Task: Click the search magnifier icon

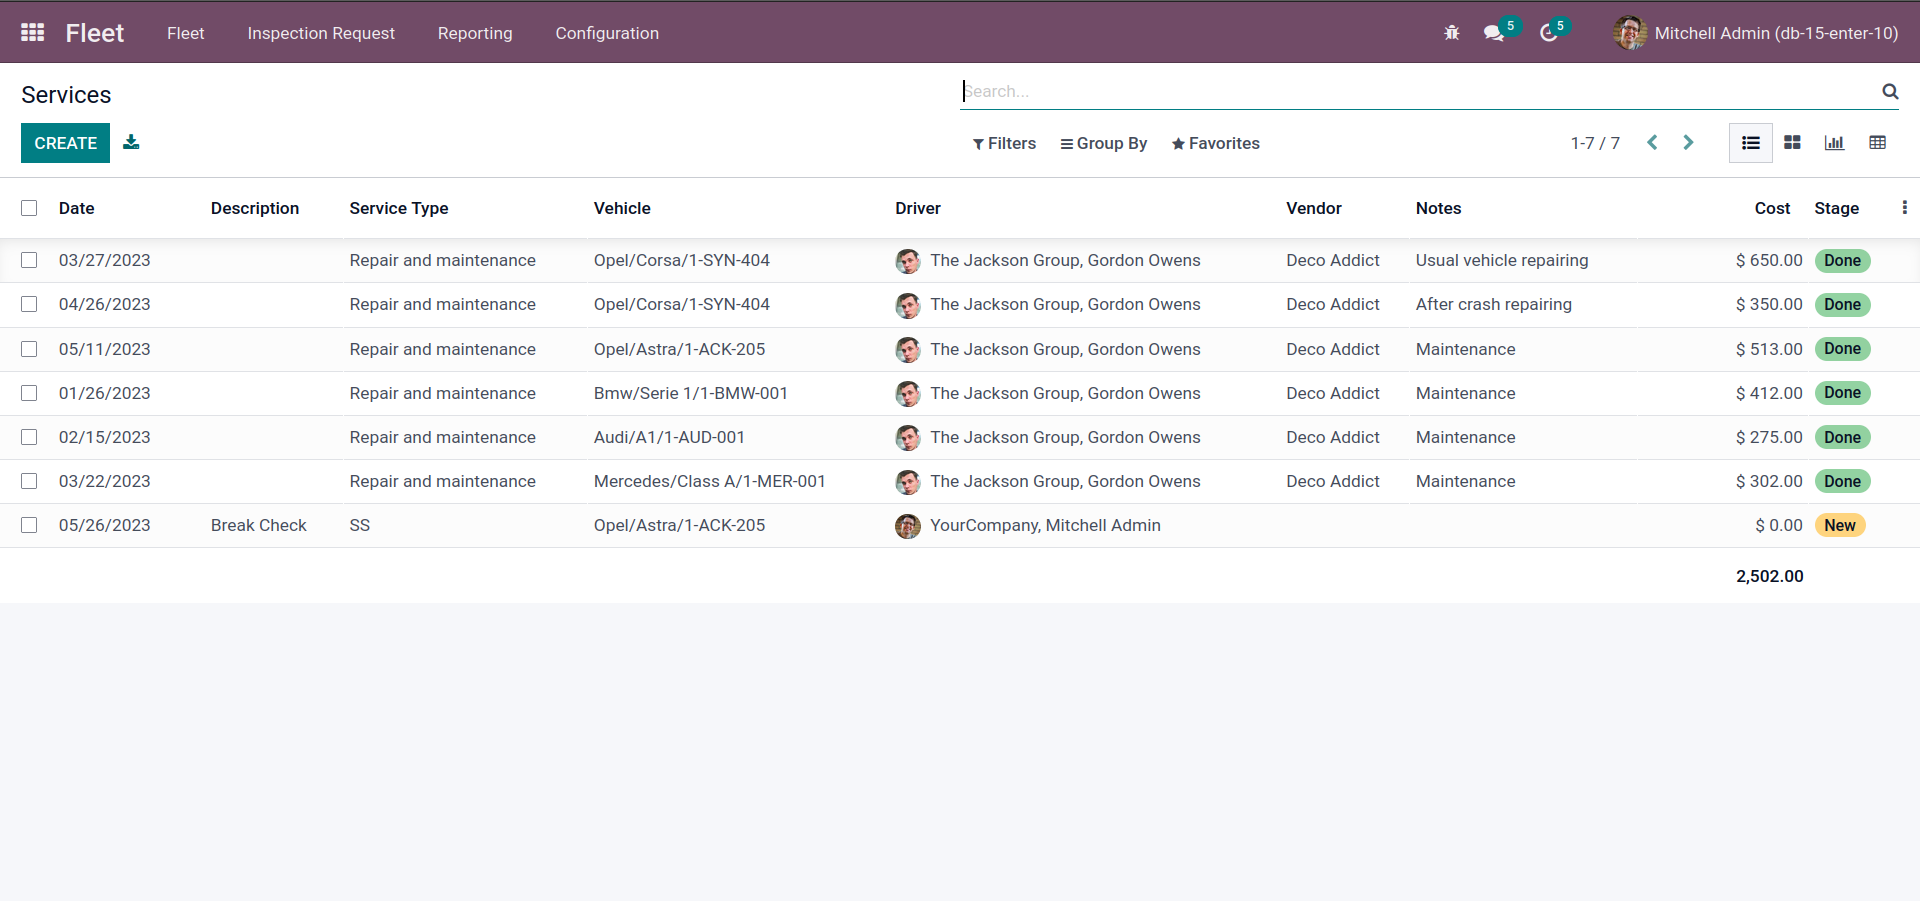Action: coord(1890,91)
